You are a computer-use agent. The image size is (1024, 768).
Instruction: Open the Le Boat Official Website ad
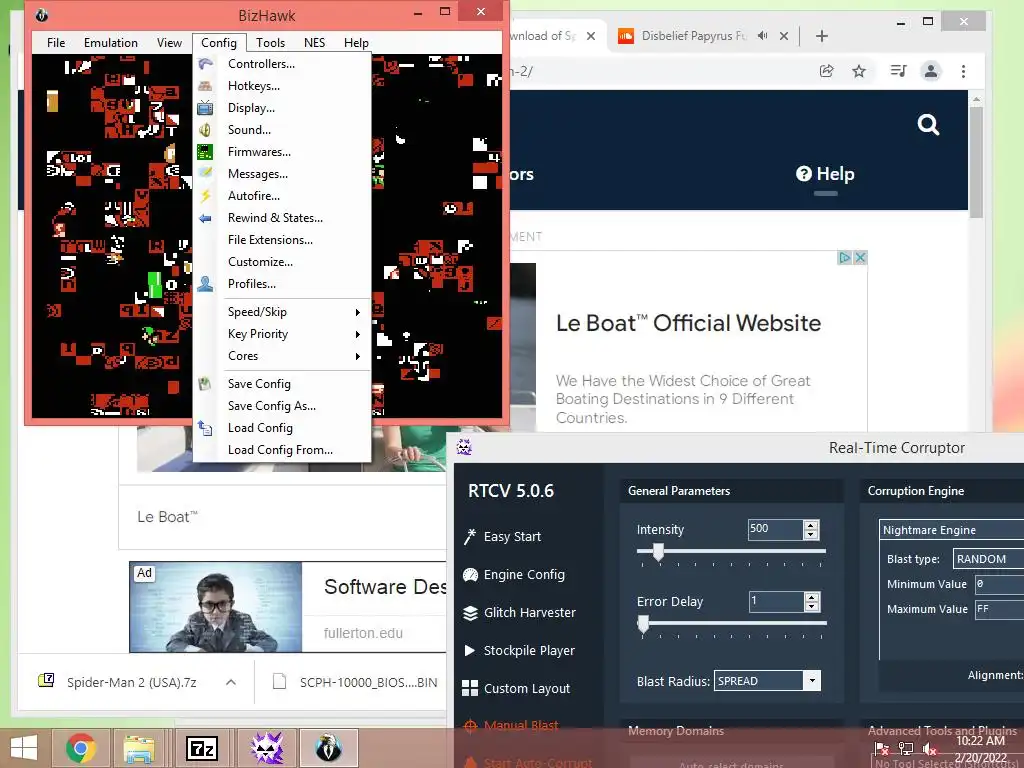click(x=688, y=323)
